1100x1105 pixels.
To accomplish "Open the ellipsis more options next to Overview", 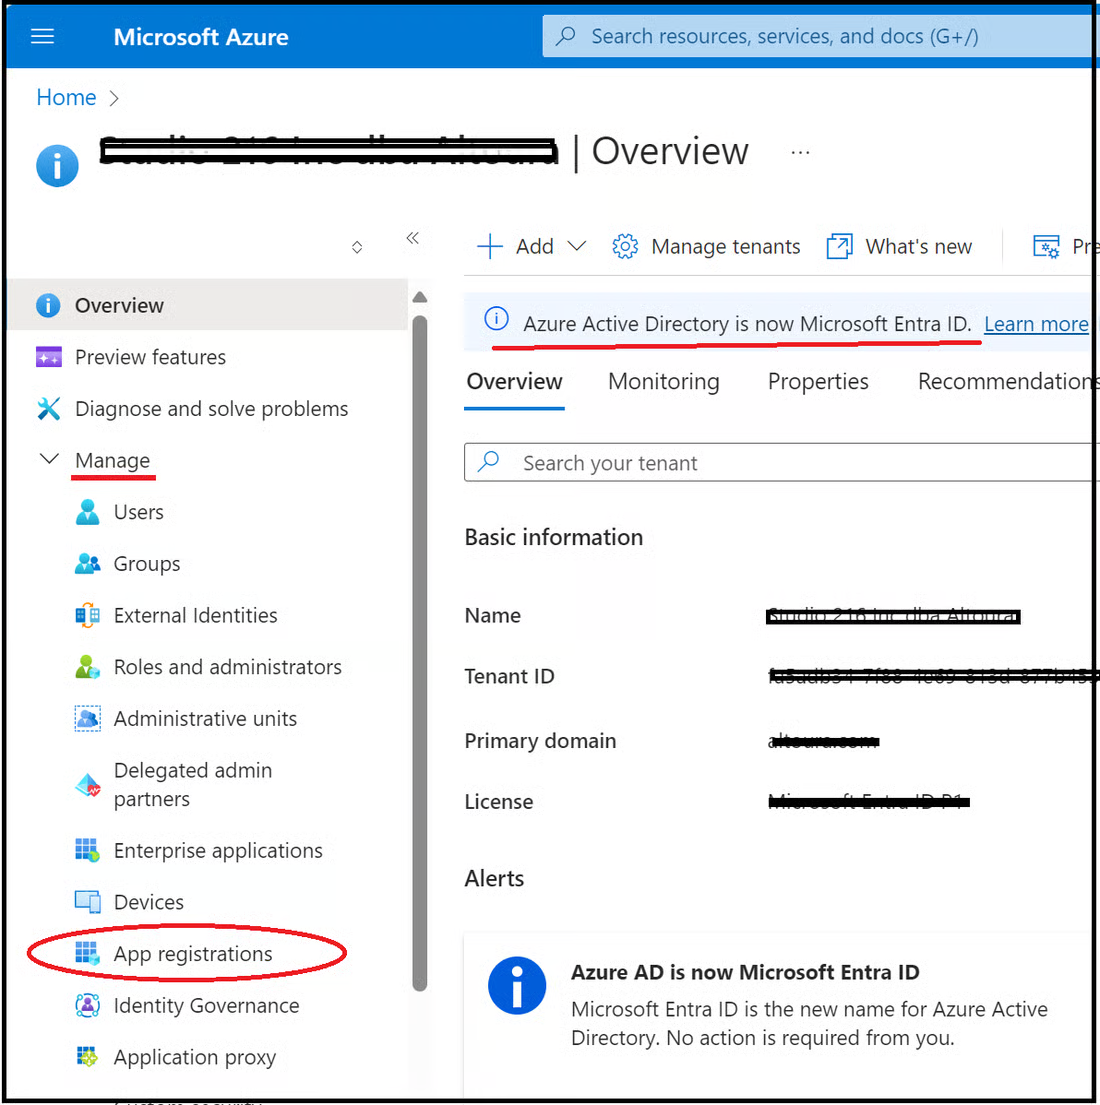I will click(x=800, y=152).
